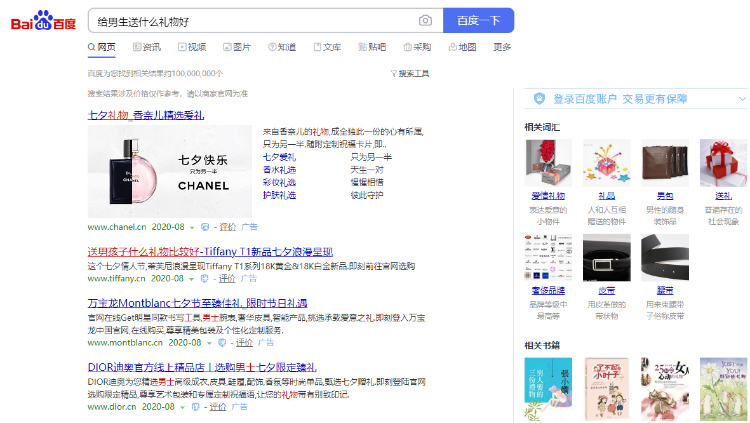The image size is (750, 423).
Task: Open the 爱情礼物 link
Action: point(548,196)
